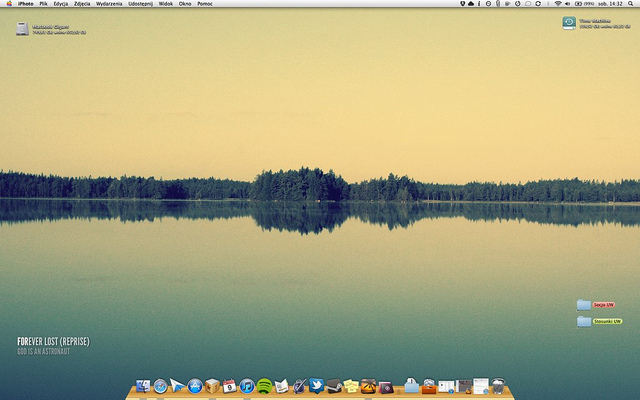This screenshot has width=640, height=400.
Task: Click the shield icon in menu bar
Action: 462,4
